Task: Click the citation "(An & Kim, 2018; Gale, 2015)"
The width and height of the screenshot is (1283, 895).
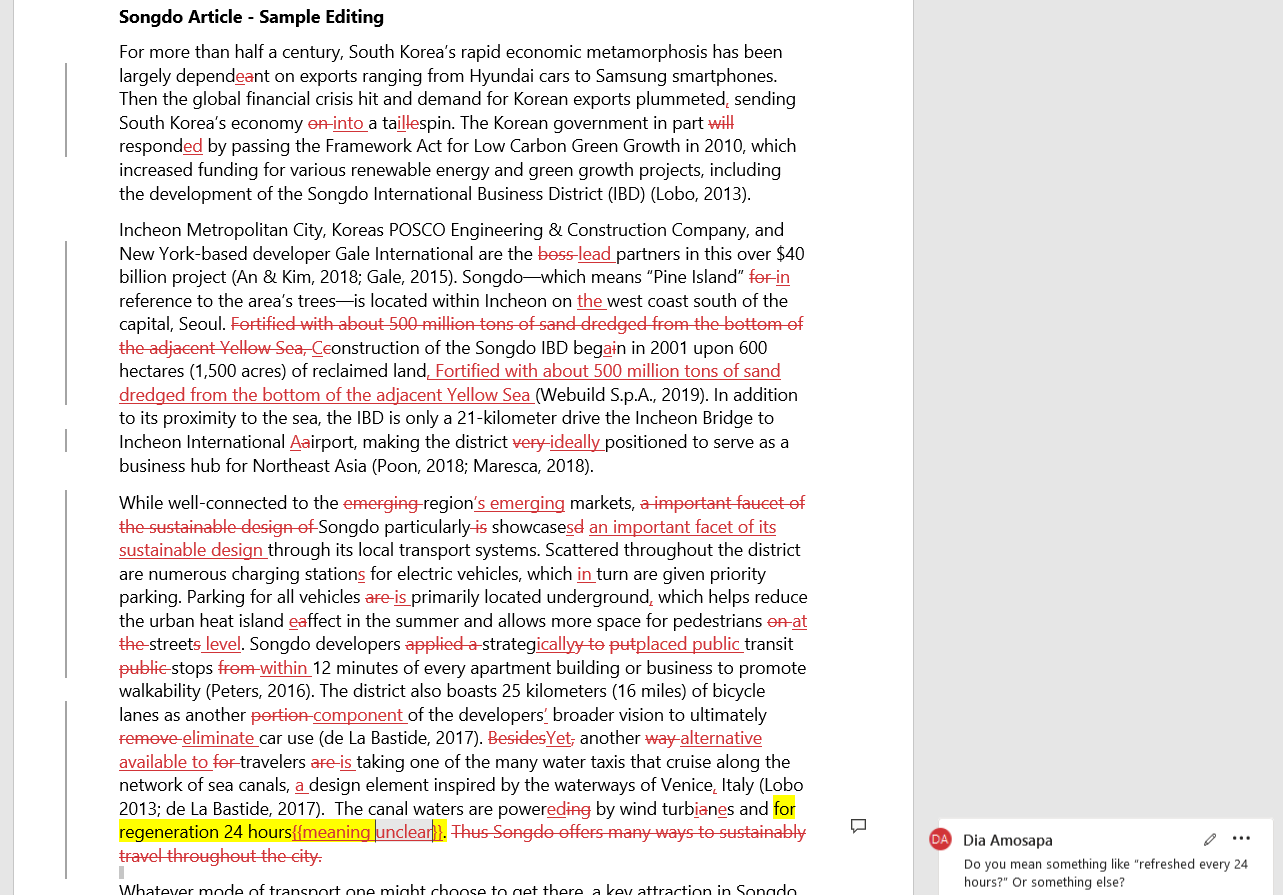Action: 341,277
